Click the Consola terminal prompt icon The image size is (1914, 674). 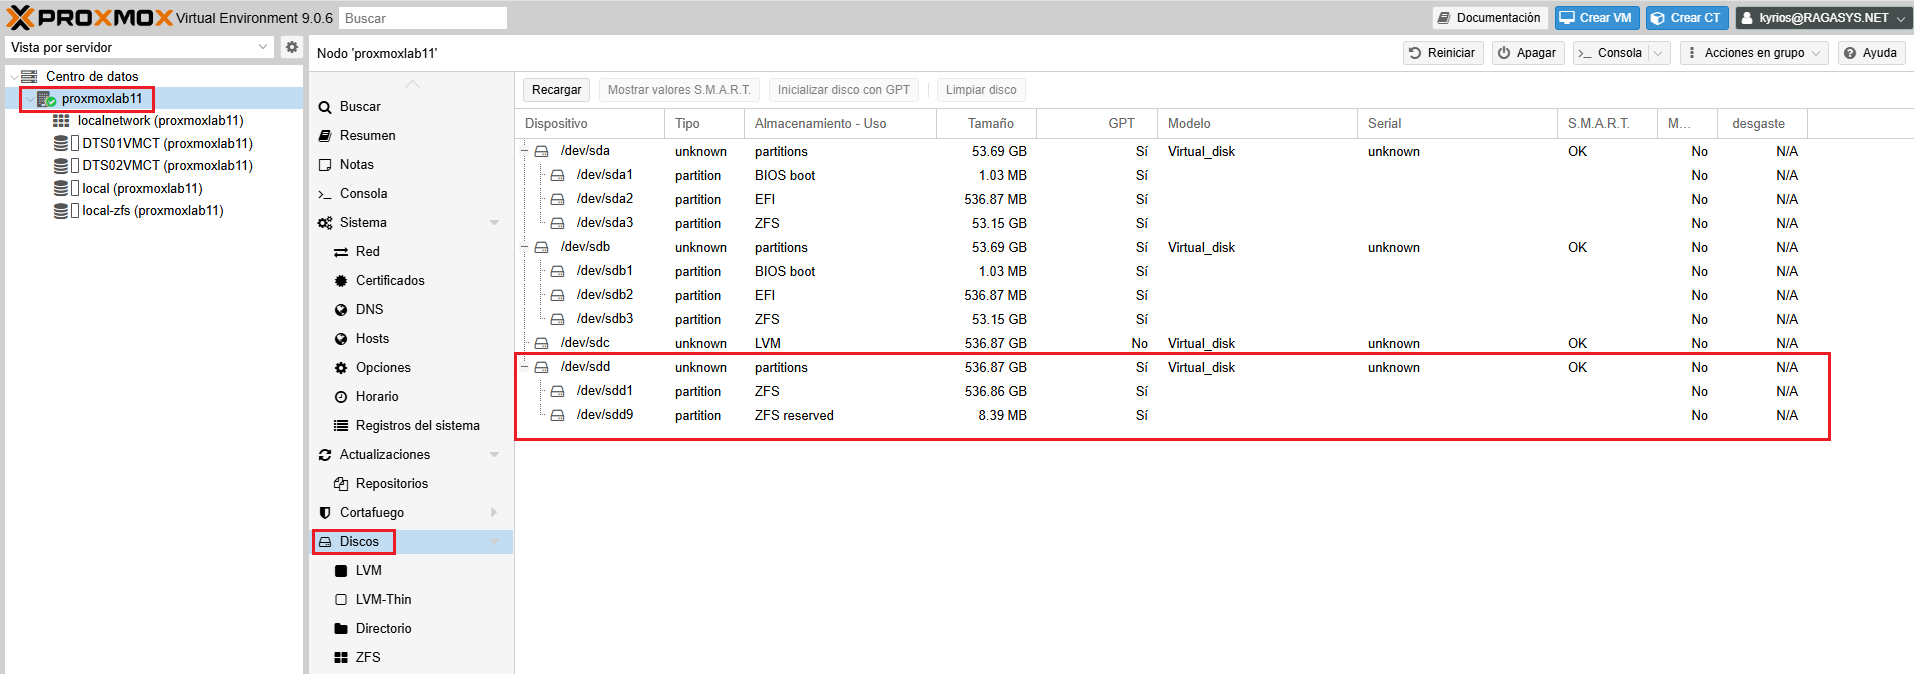325,193
